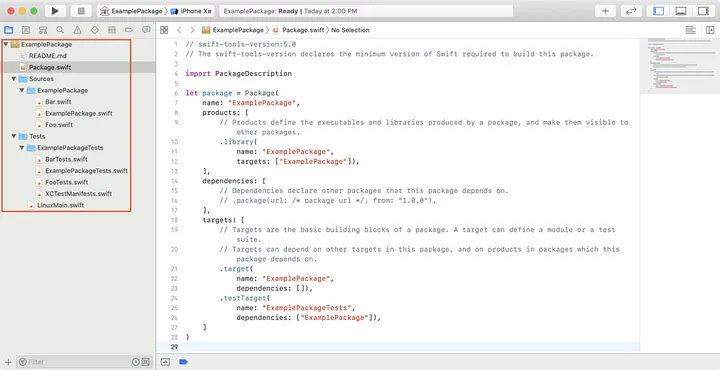Open the editor options lines icon
The height and width of the screenshot is (370, 720).
click(690, 30)
